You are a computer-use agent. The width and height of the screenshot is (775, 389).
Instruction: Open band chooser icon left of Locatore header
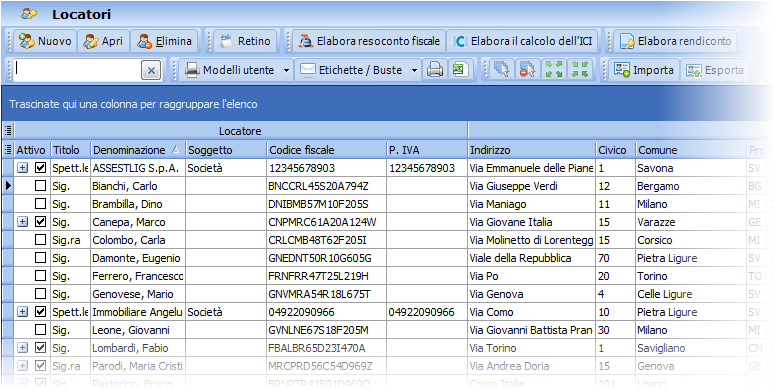(x=7, y=131)
